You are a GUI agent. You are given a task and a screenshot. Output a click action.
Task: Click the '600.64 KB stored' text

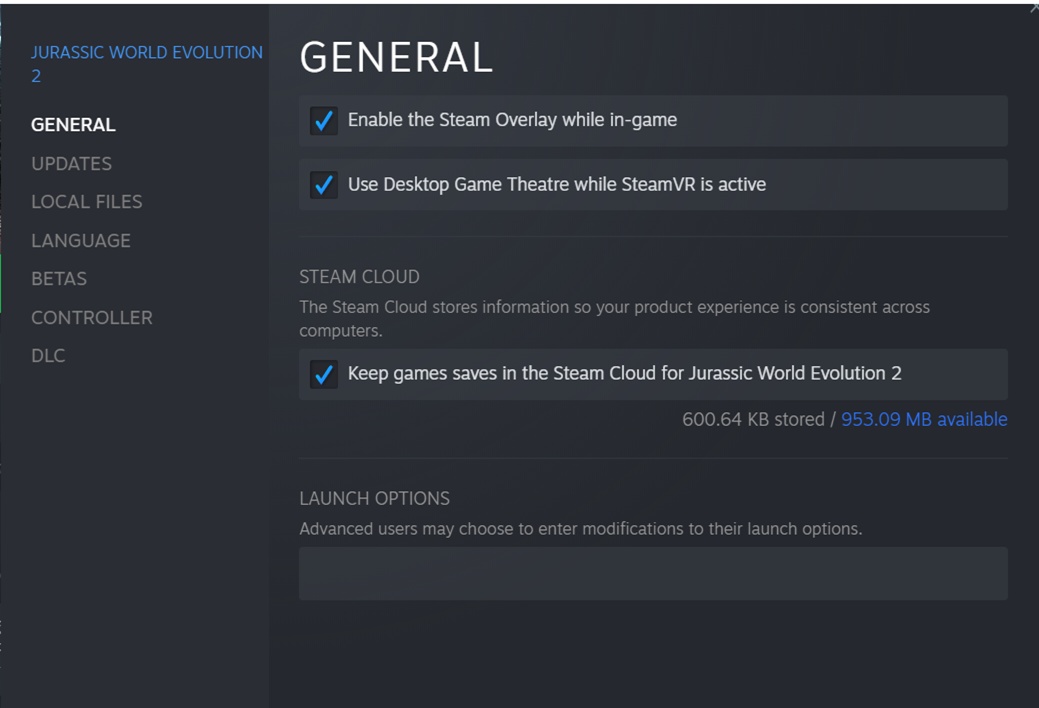point(752,420)
